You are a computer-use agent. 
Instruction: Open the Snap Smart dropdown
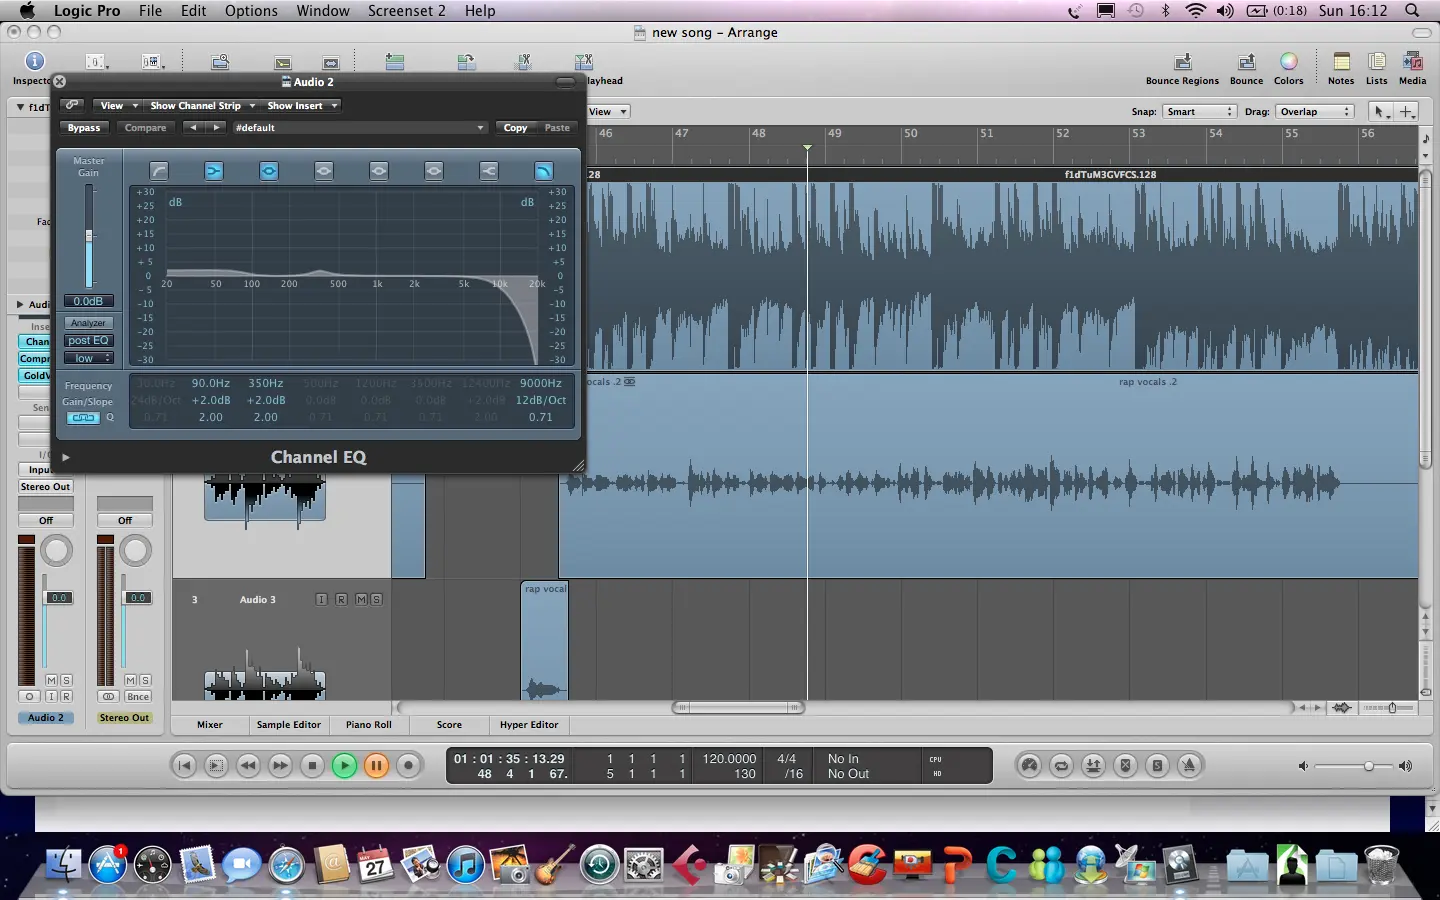(x=1199, y=112)
